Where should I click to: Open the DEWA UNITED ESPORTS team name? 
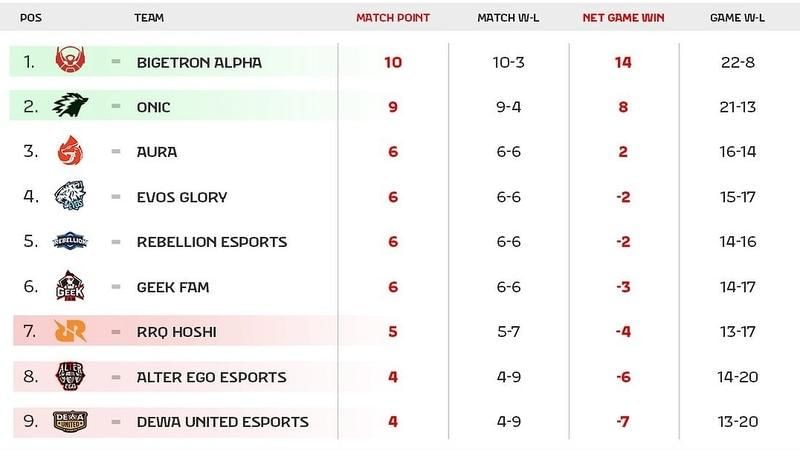tap(223, 422)
